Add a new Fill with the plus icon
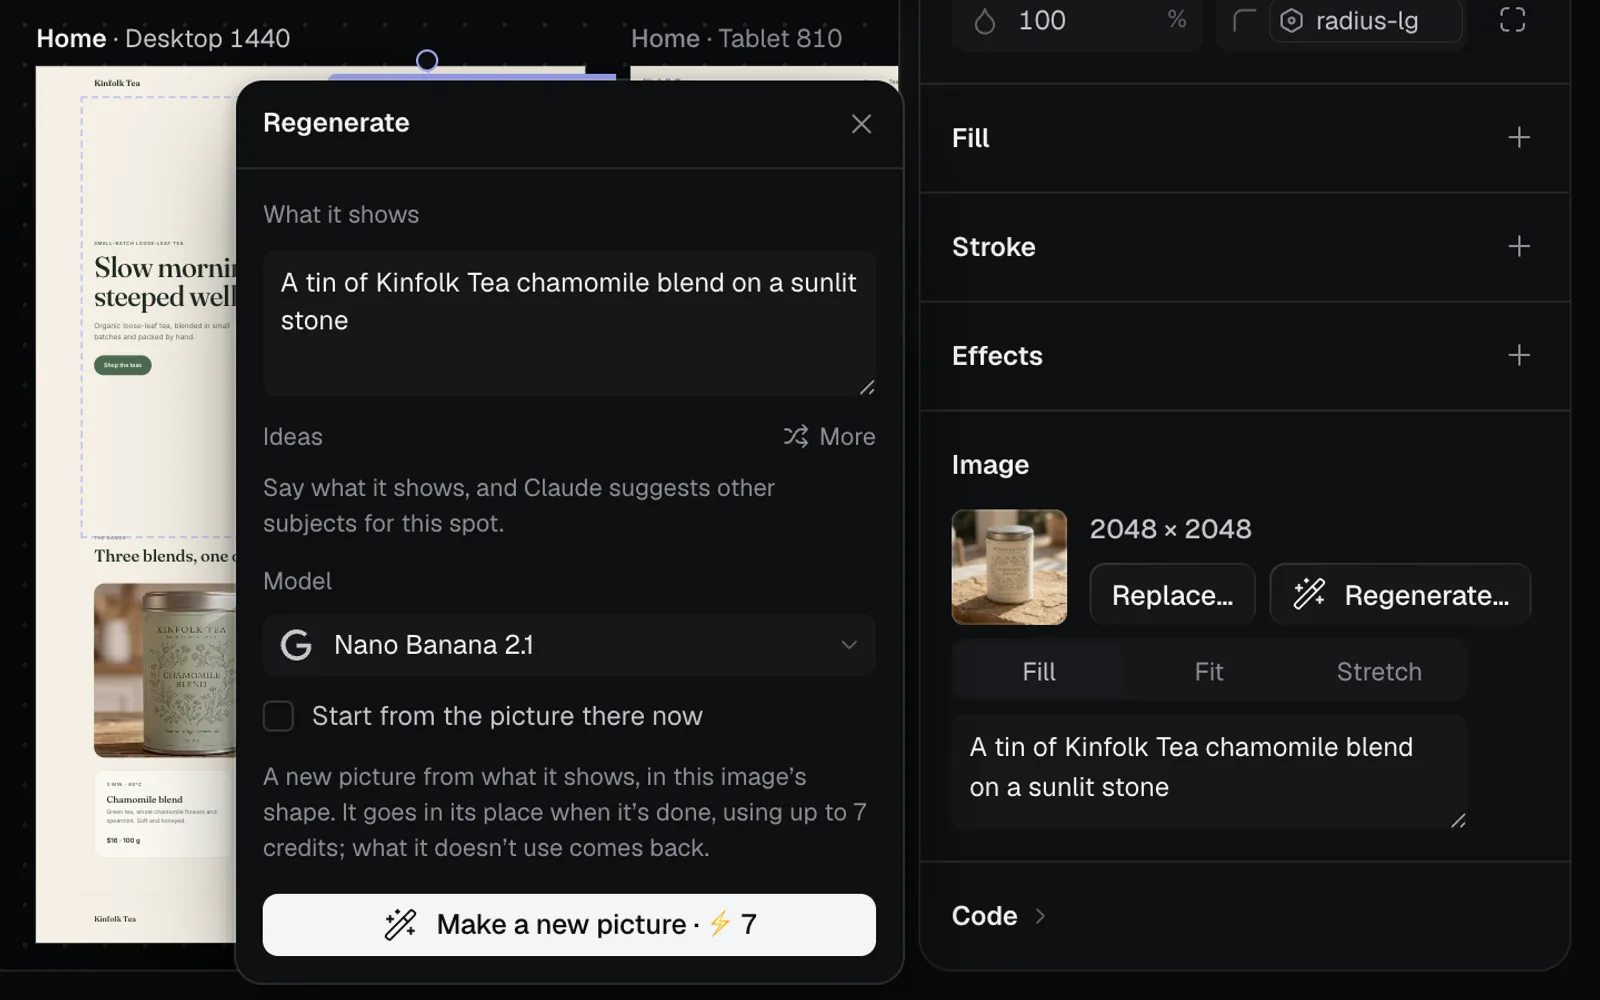The height and width of the screenshot is (1000, 1600). [1518, 137]
